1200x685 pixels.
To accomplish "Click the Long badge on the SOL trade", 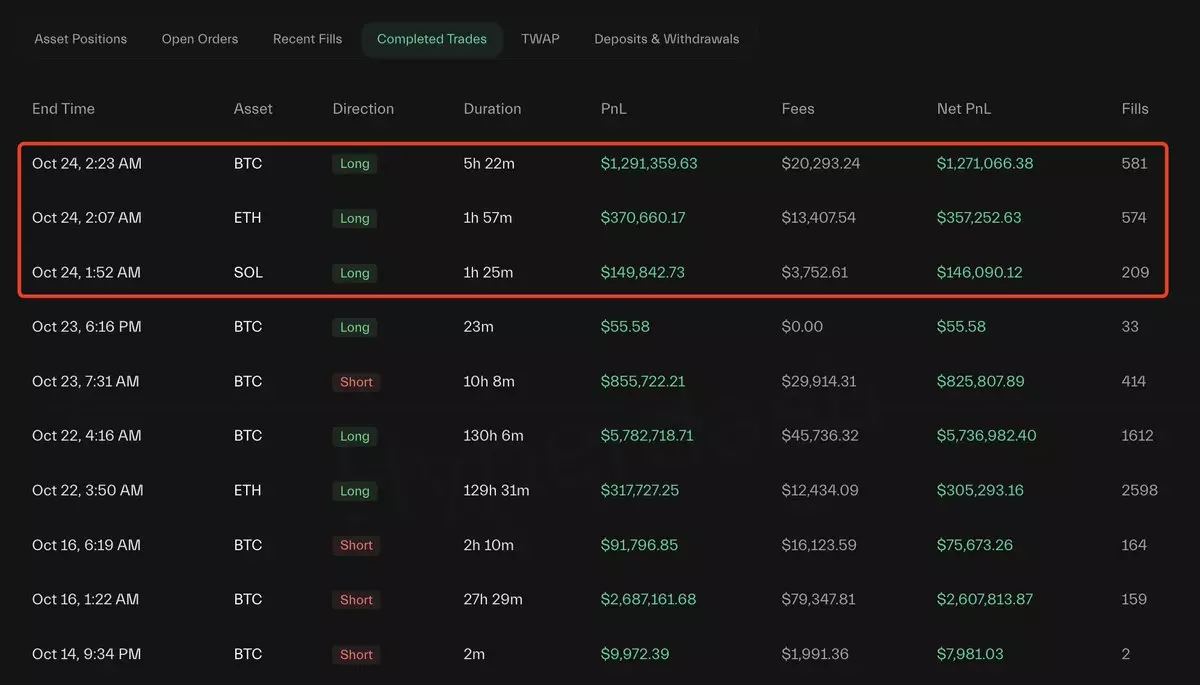I will [355, 273].
